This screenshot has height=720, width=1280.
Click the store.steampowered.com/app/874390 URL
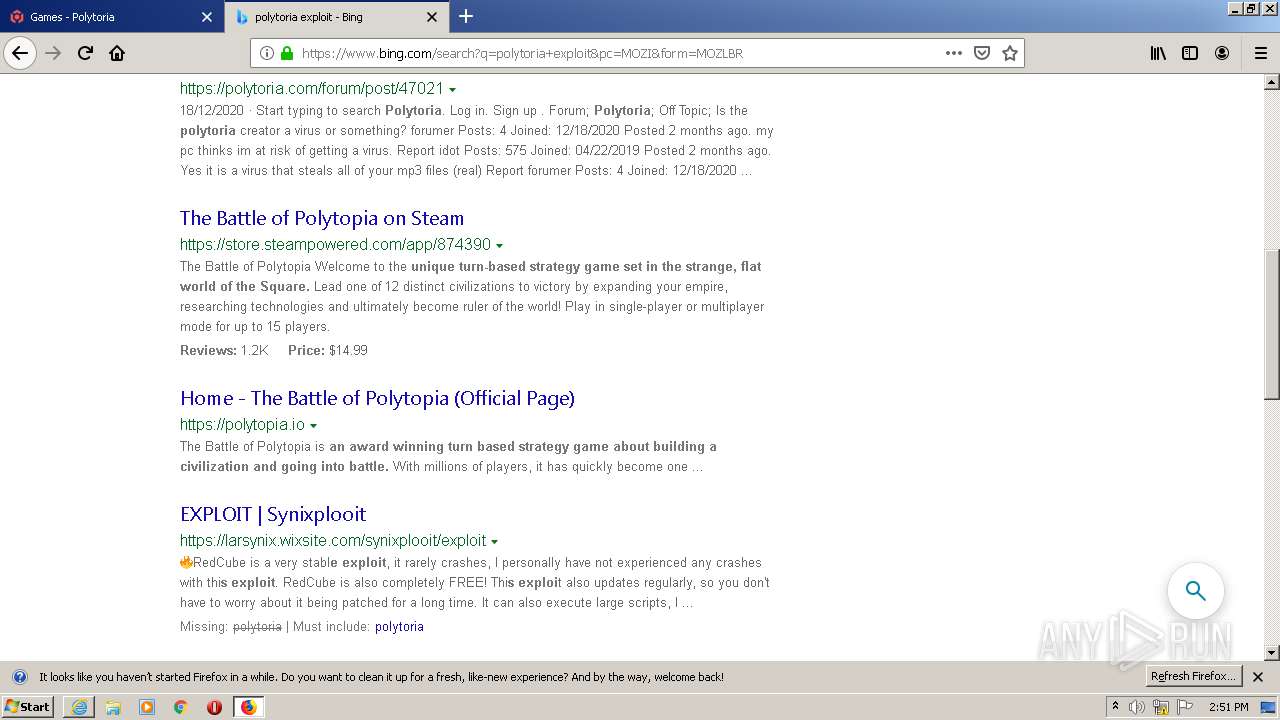pyautogui.click(x=335, y=245)
